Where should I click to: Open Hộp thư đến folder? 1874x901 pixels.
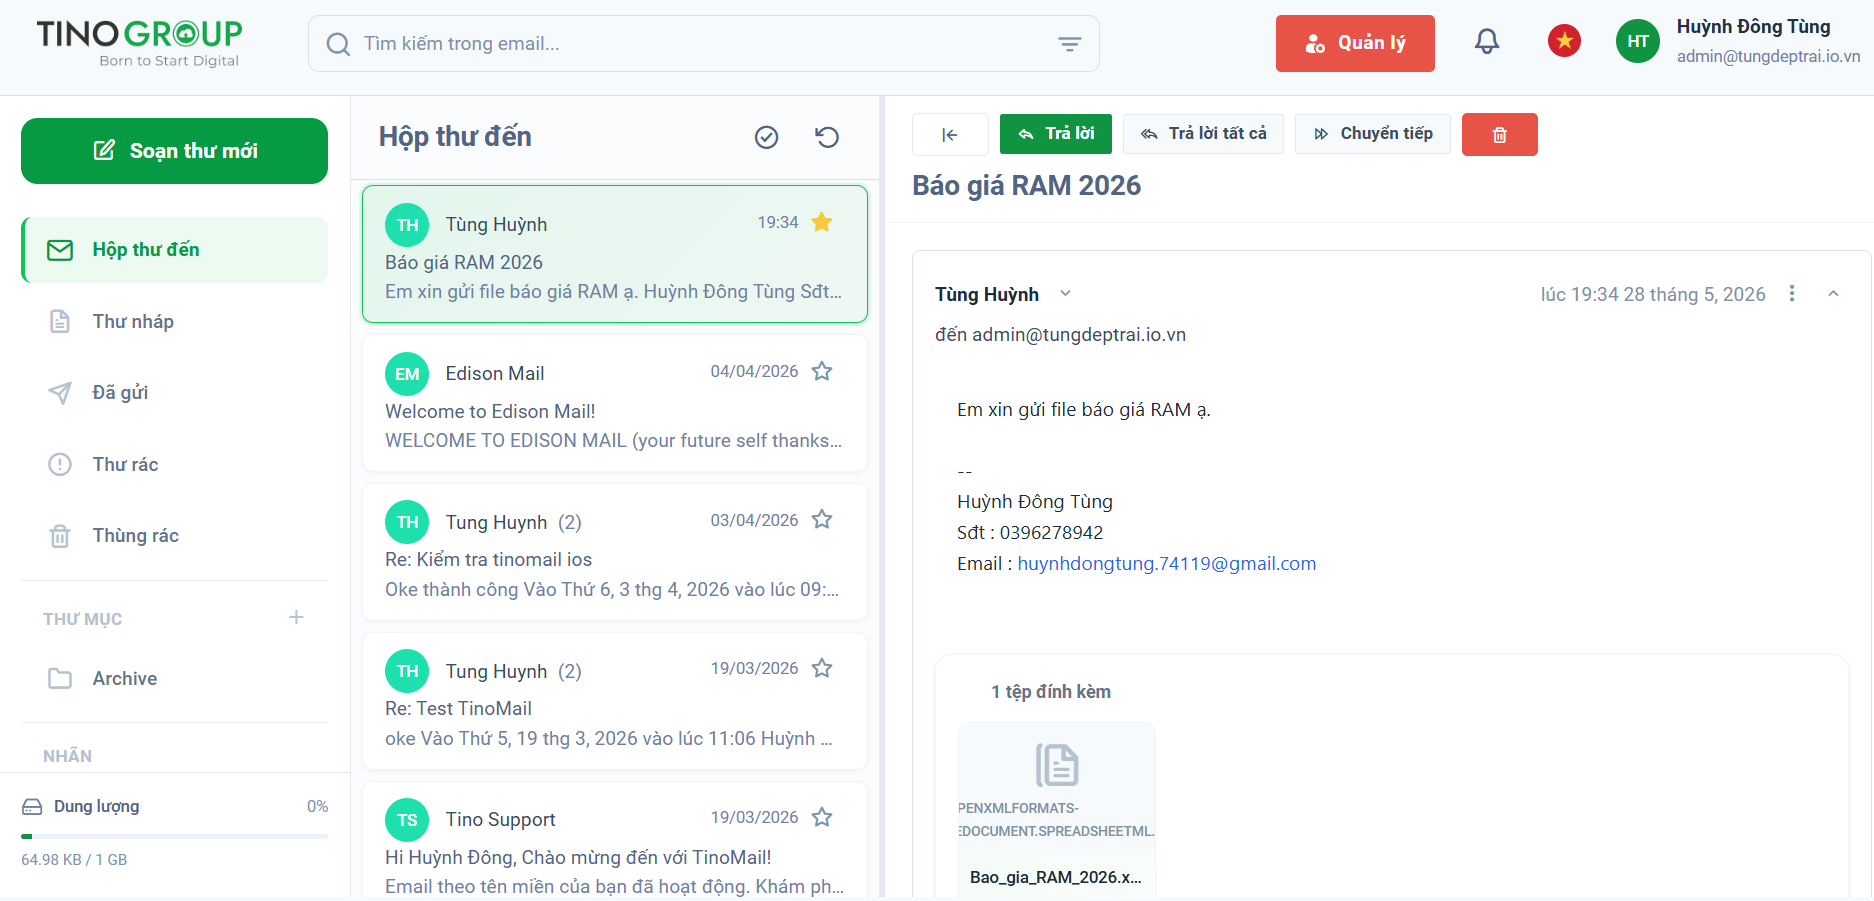tap(175, 250)
